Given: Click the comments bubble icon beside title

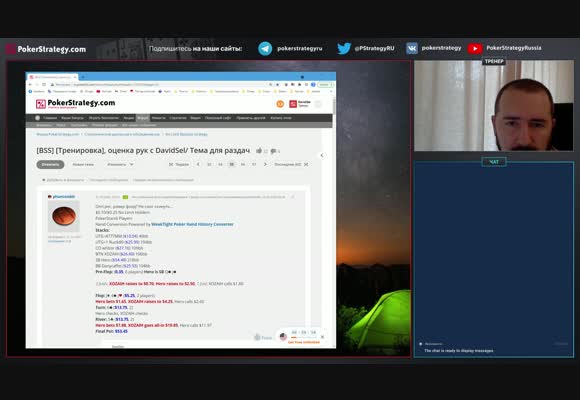Looking at the screenshot, I should (x=273, y=151).
